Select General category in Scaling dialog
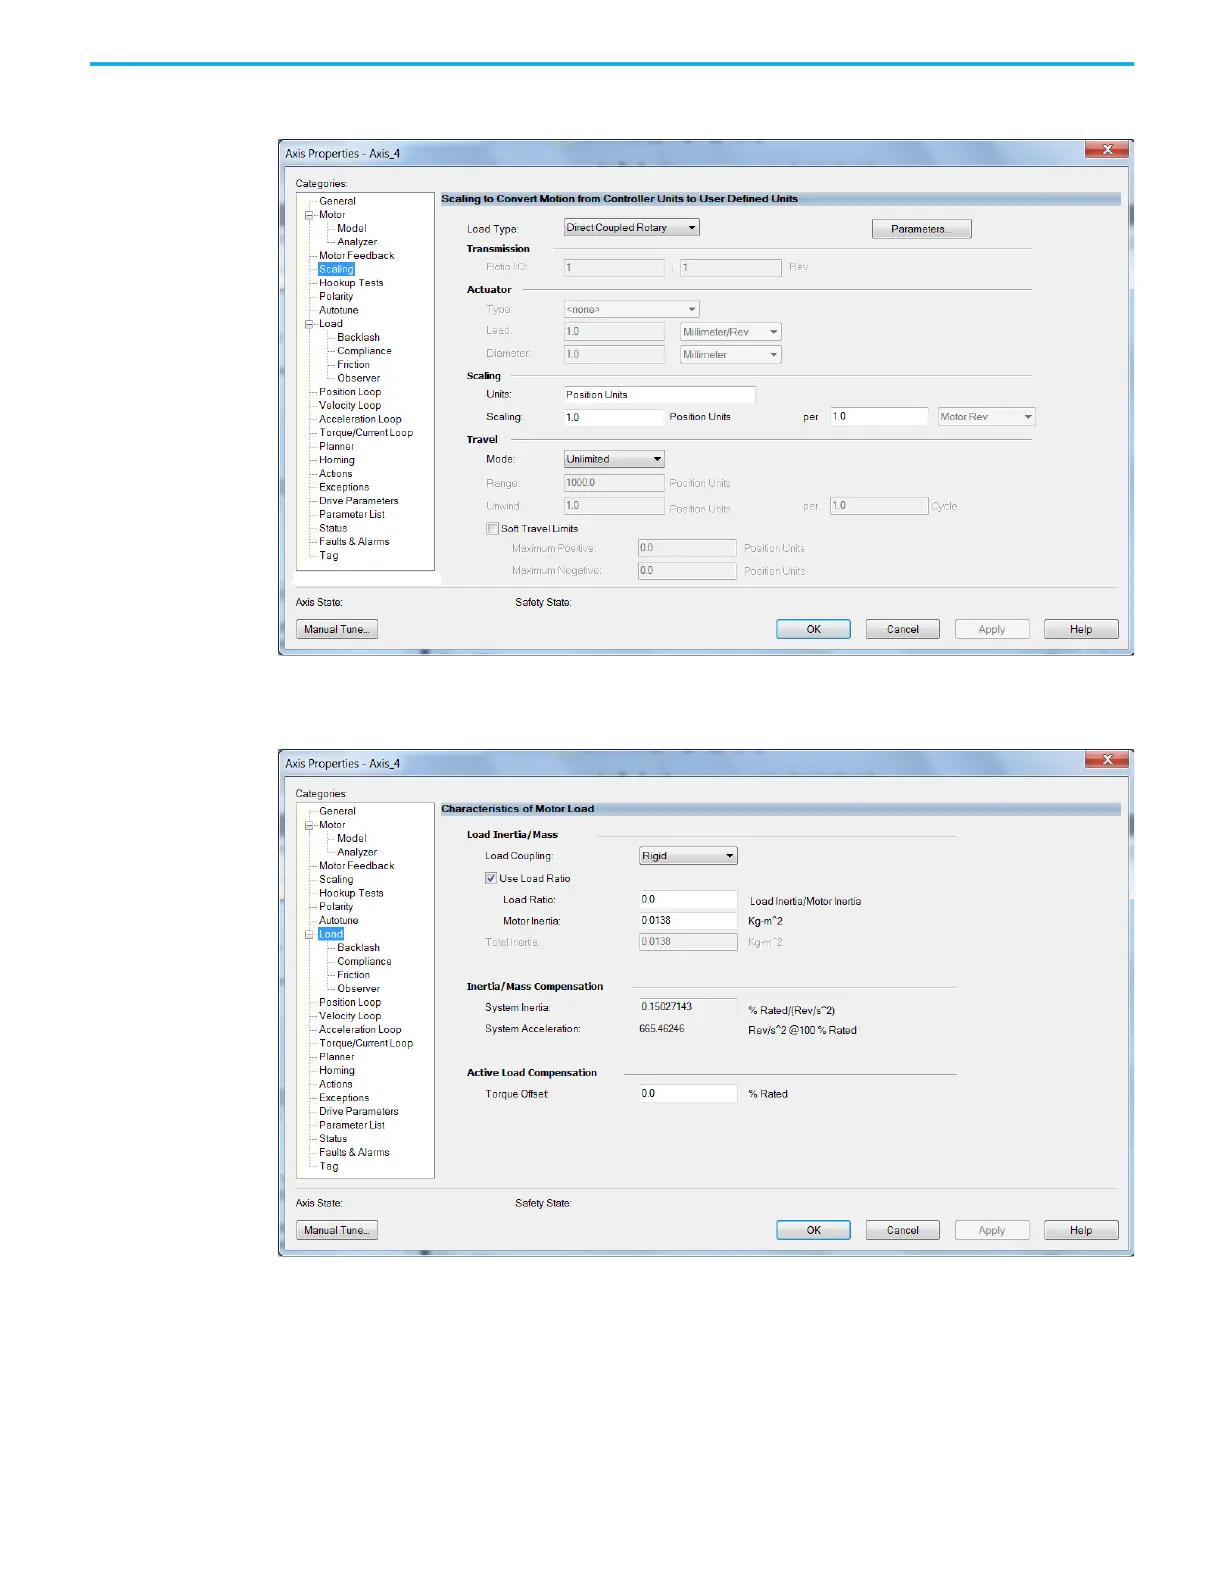This screenshot has width=1224, height=1584. (337, 201)
